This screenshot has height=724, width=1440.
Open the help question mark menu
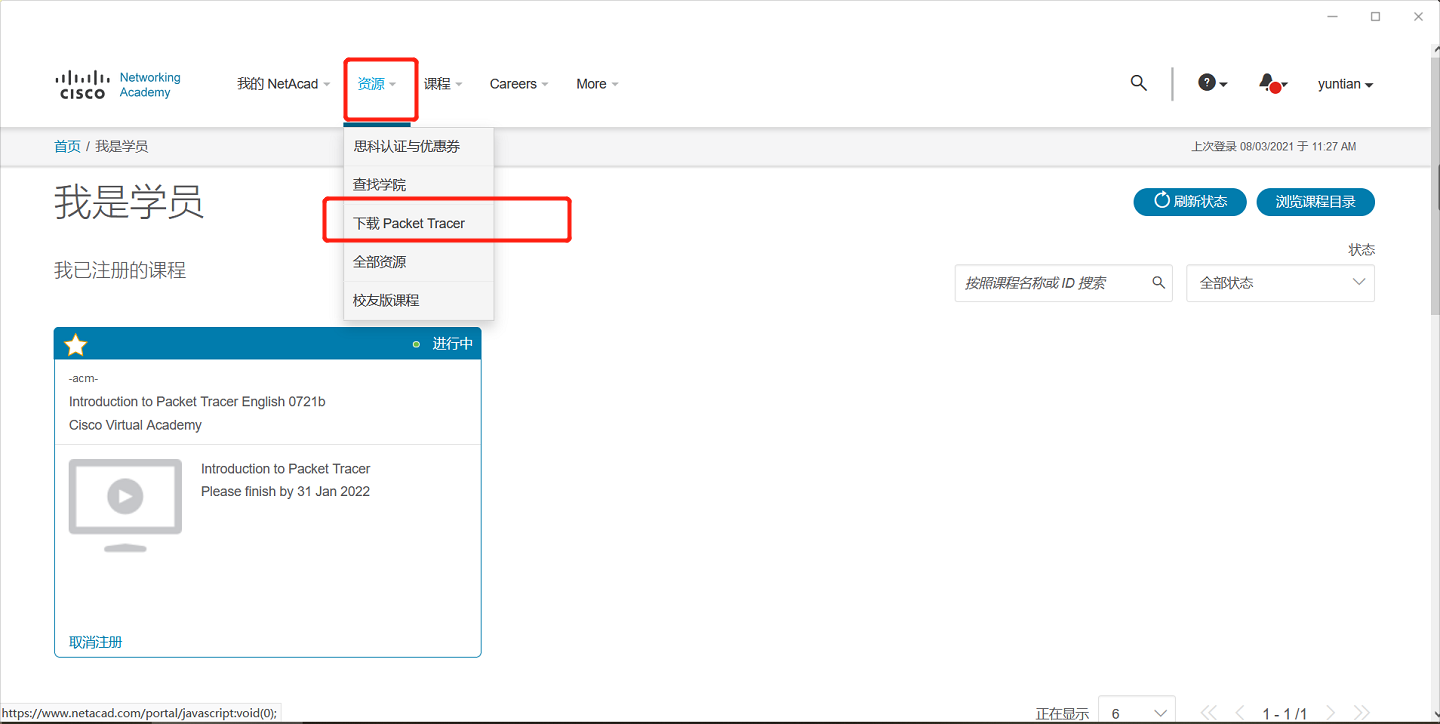(1212, 83)
